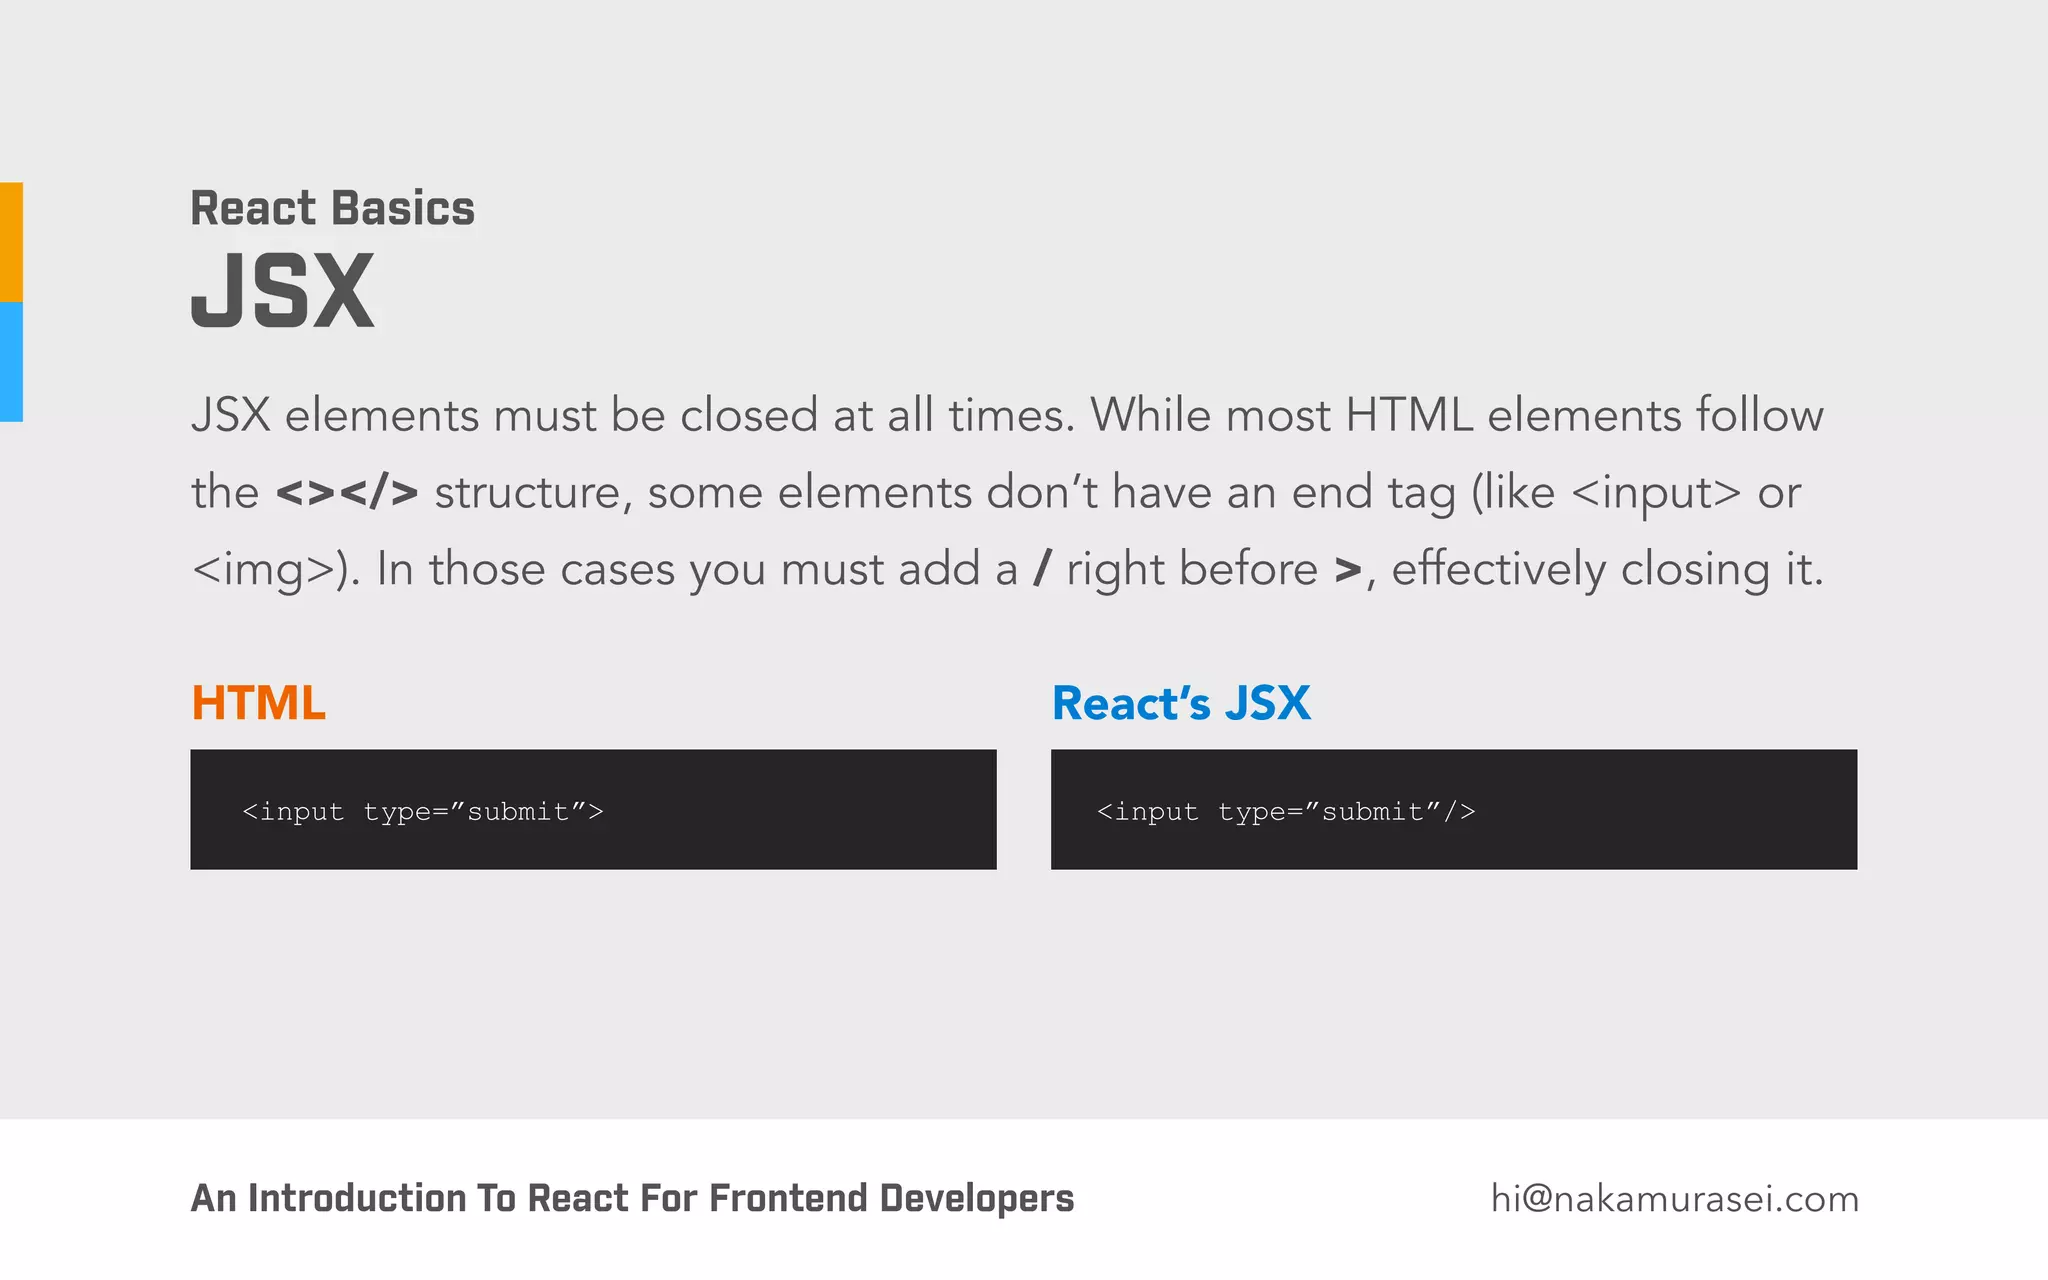Click the 'type="submit"/>' text in JSX code
This screenshot has height=1280, width=2048.
click(1347, 811)
